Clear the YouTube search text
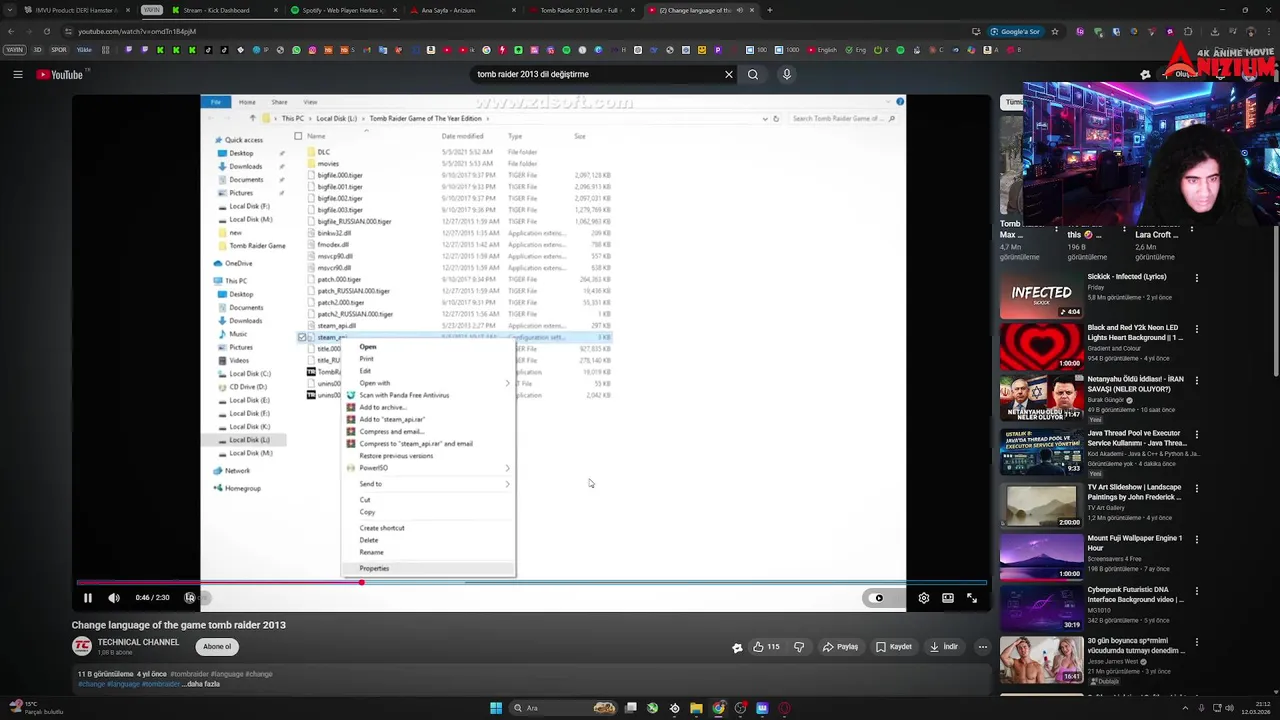This screenshot has width=1280, height=720. tap(728, 74)
